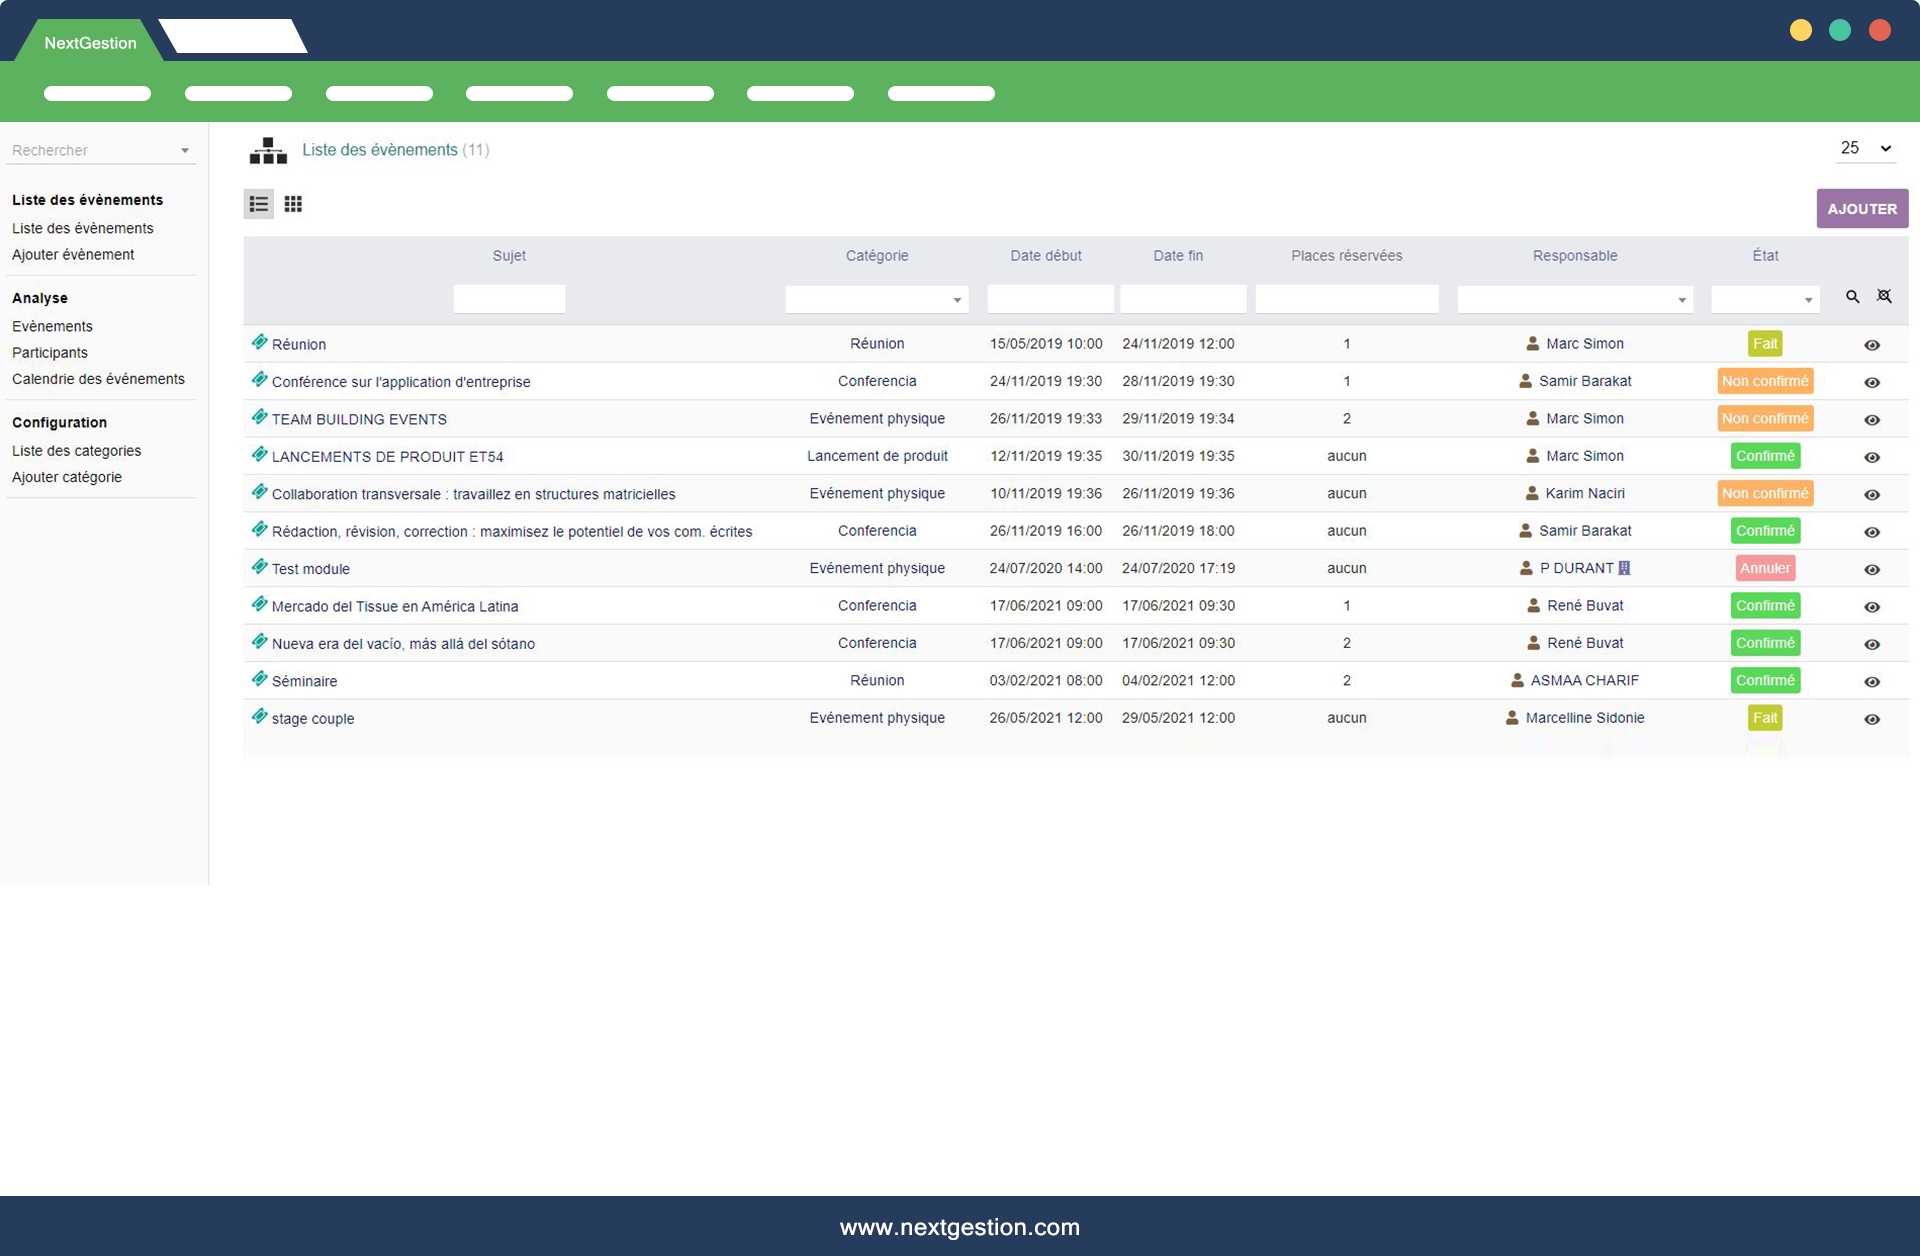
Task: Click the search filter magnifier icon
Action: tap(1852, 297)
